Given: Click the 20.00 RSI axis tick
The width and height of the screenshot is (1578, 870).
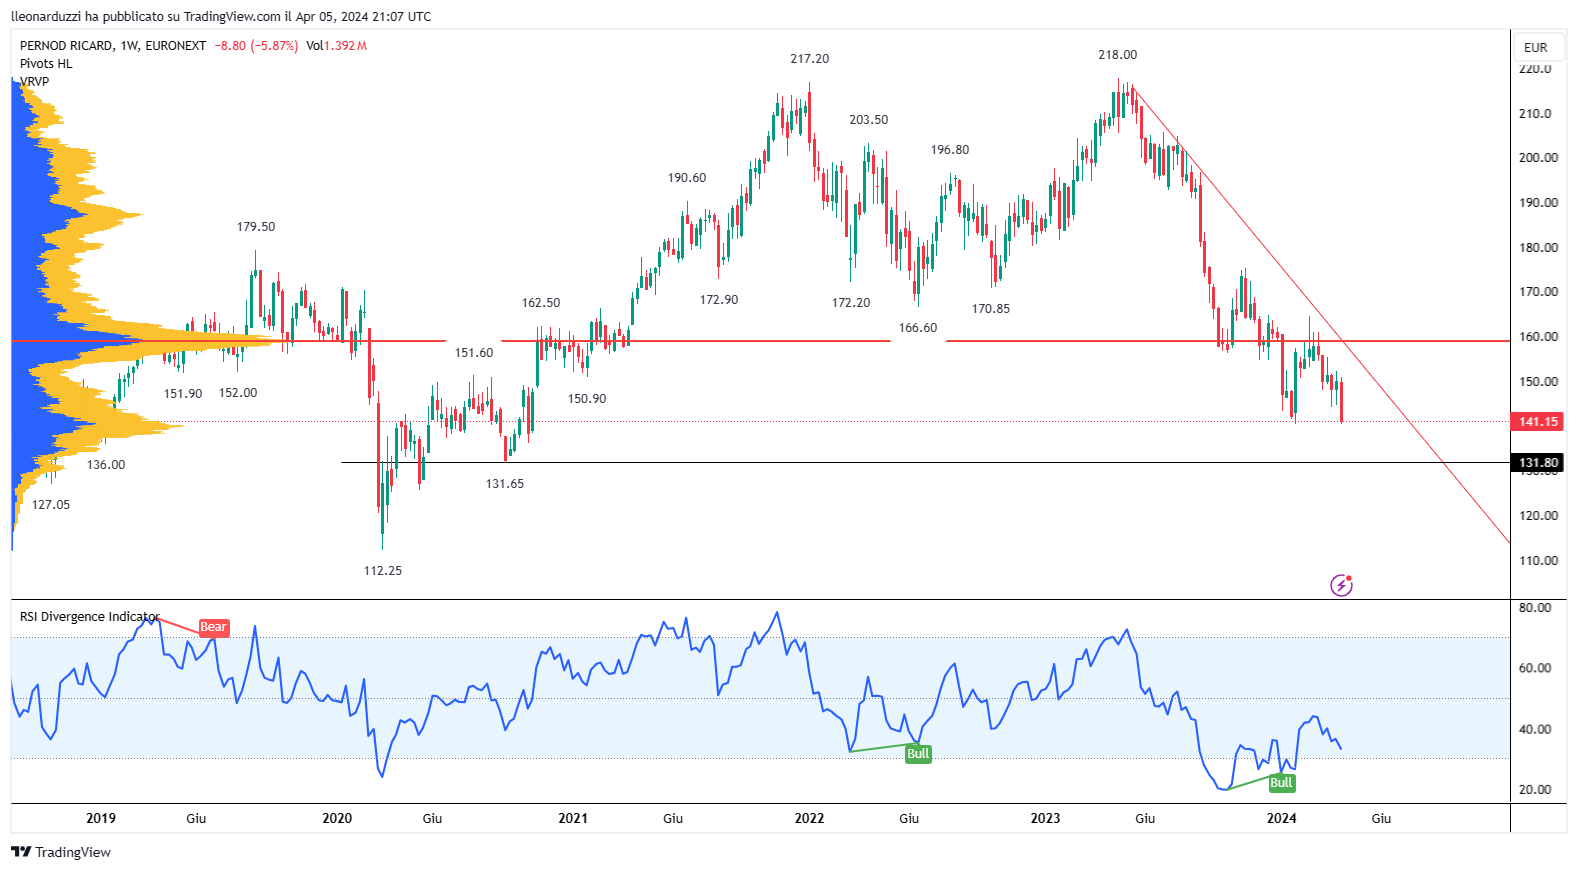Looking at the screenshot, I should pyautogui.click(x=1535, y=790).
